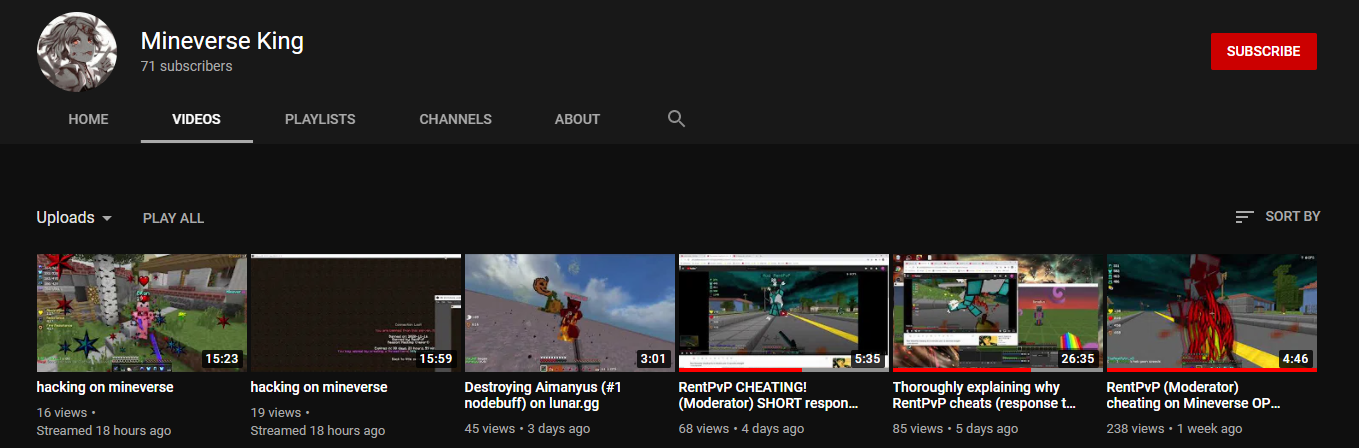Expand the Uploads dropdown
The image size is (1359, 448).
pos(75,217)
